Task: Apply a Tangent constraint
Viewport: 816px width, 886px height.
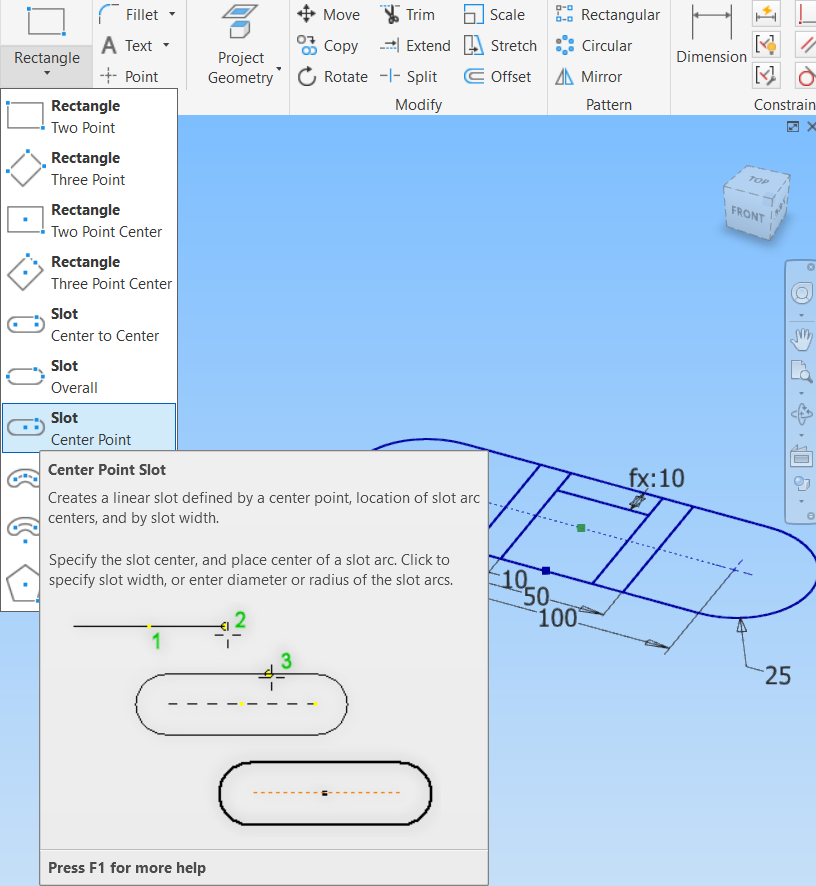Action: coord(805,76)
